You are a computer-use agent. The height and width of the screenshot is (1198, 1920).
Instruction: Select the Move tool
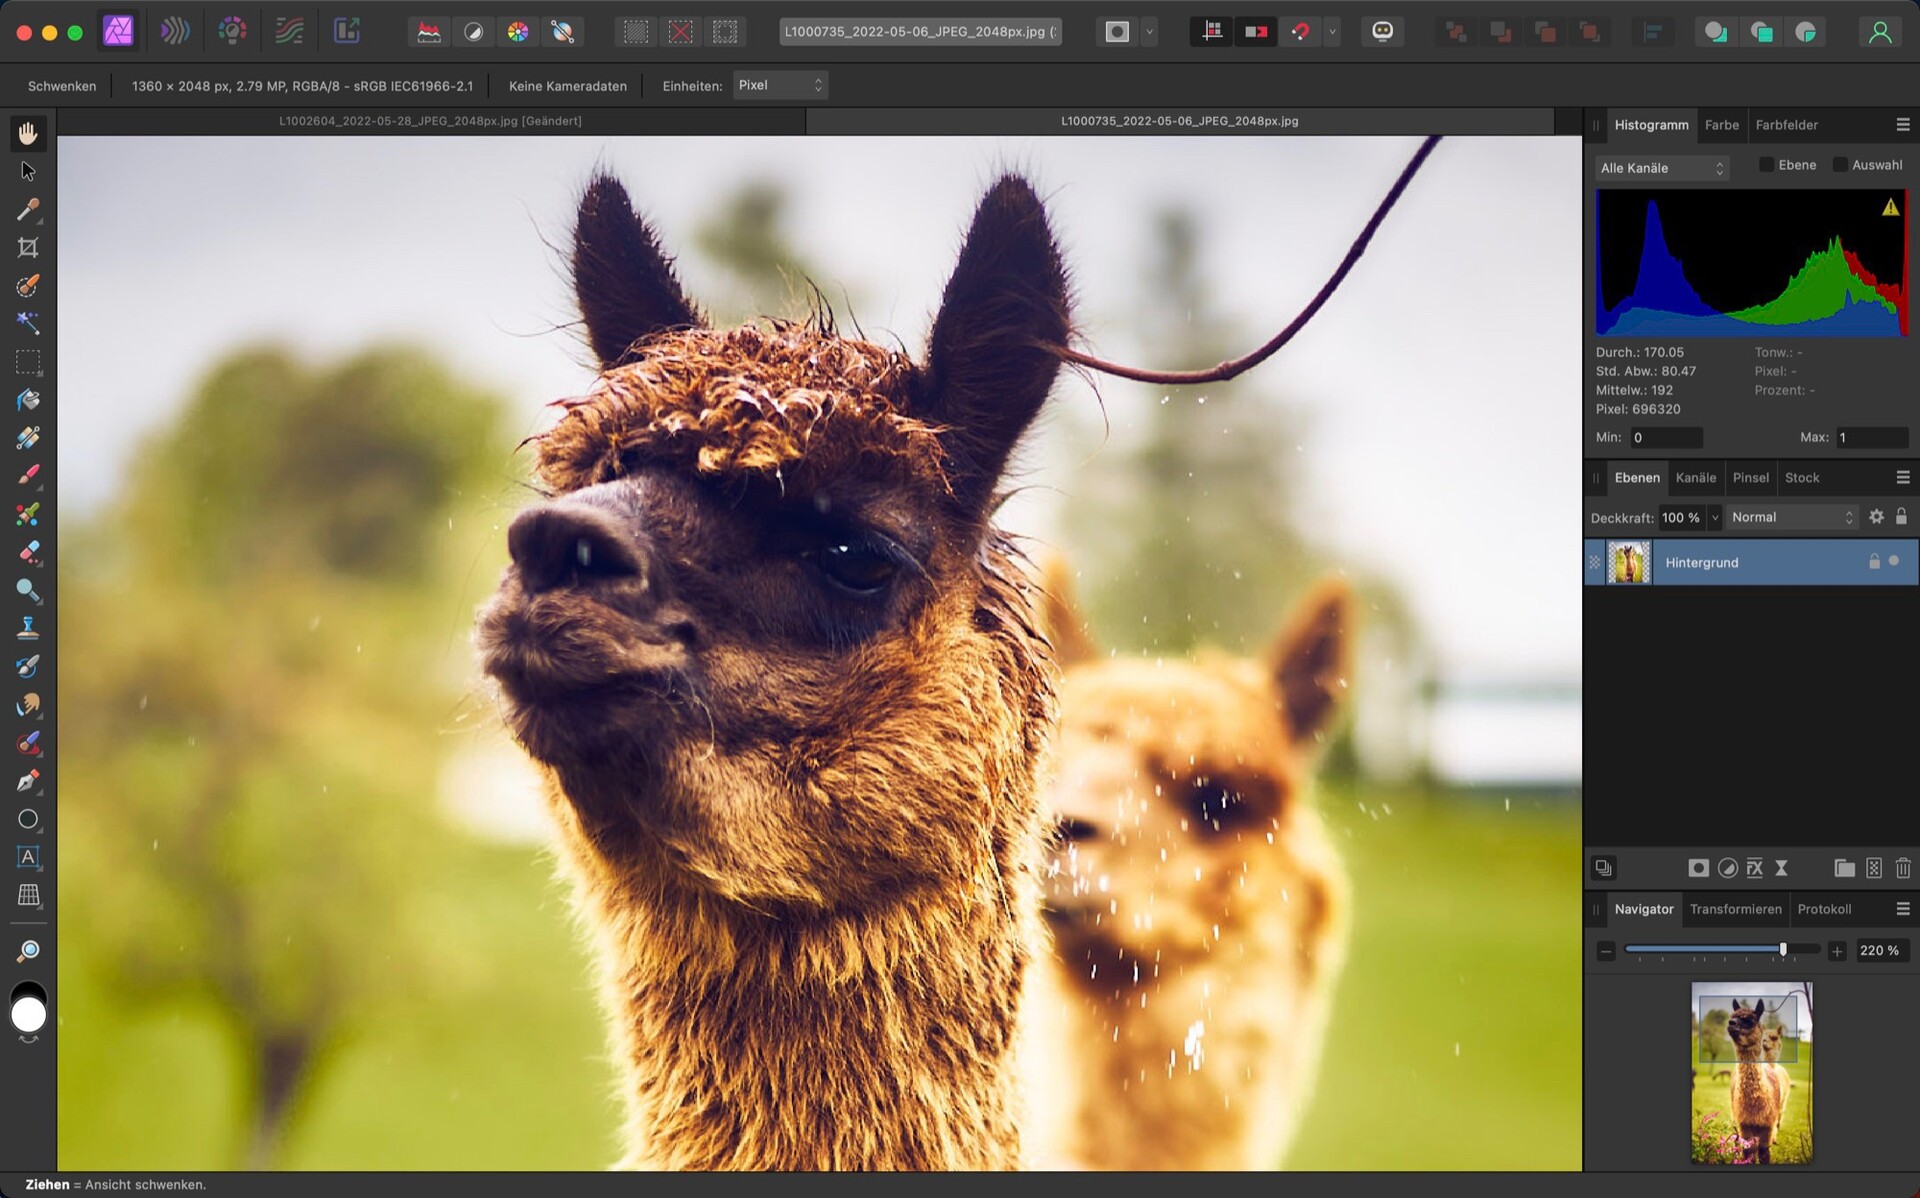click(x=26, y=170)
